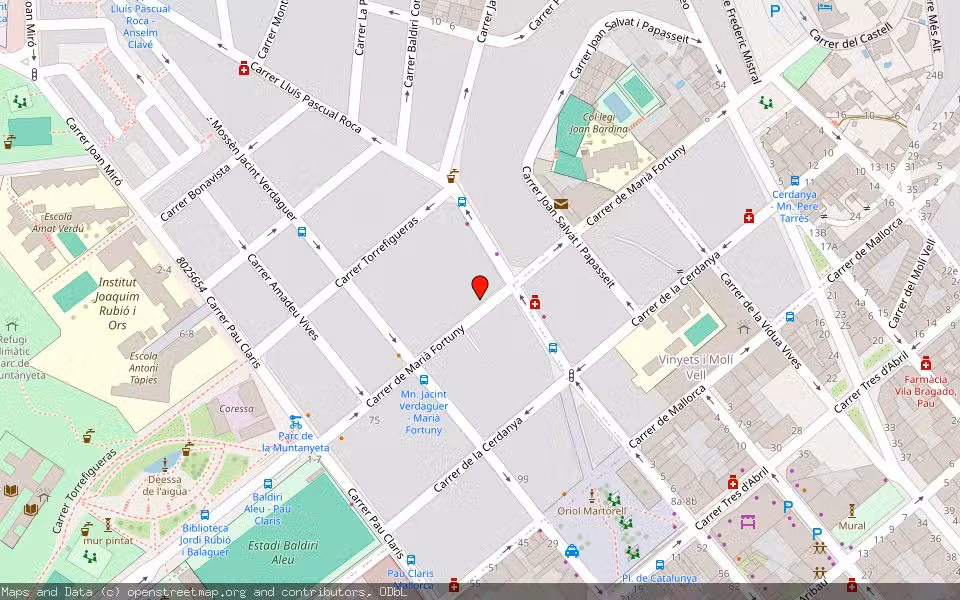Open the bus stop icon above Cerdanya - Mn. Pere Tarrès
Image resolution: width=960 pixels, height=600 pixels.
coord(795,181)
